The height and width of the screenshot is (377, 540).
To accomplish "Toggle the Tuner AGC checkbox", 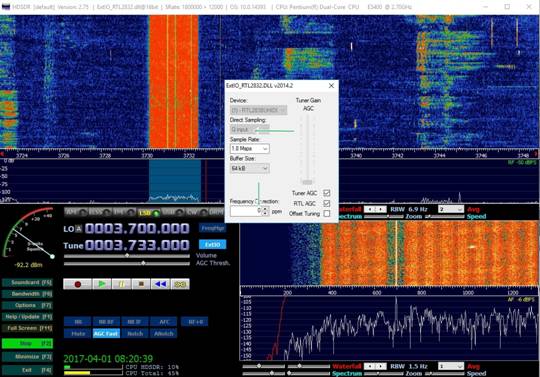I will pos(326,193).
